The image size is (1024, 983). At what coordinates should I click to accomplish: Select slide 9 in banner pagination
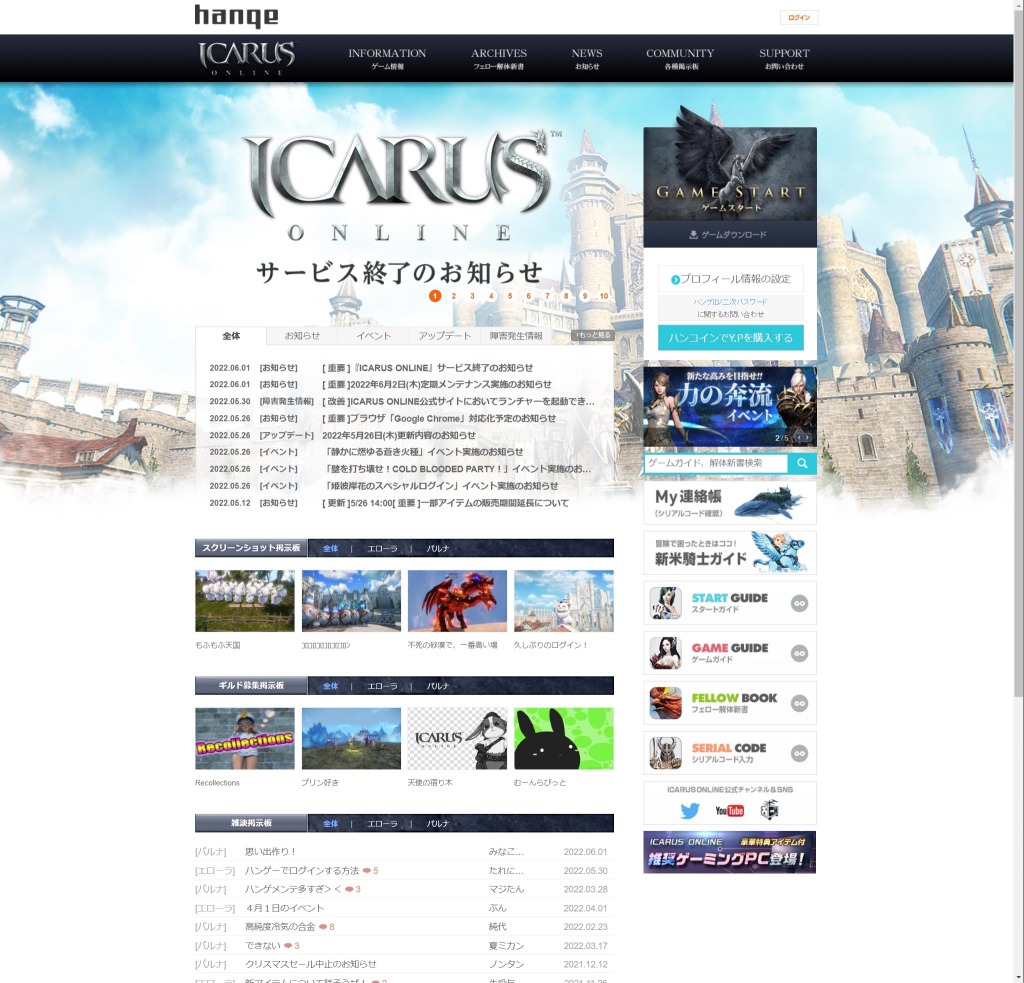[x=585, y=296]
